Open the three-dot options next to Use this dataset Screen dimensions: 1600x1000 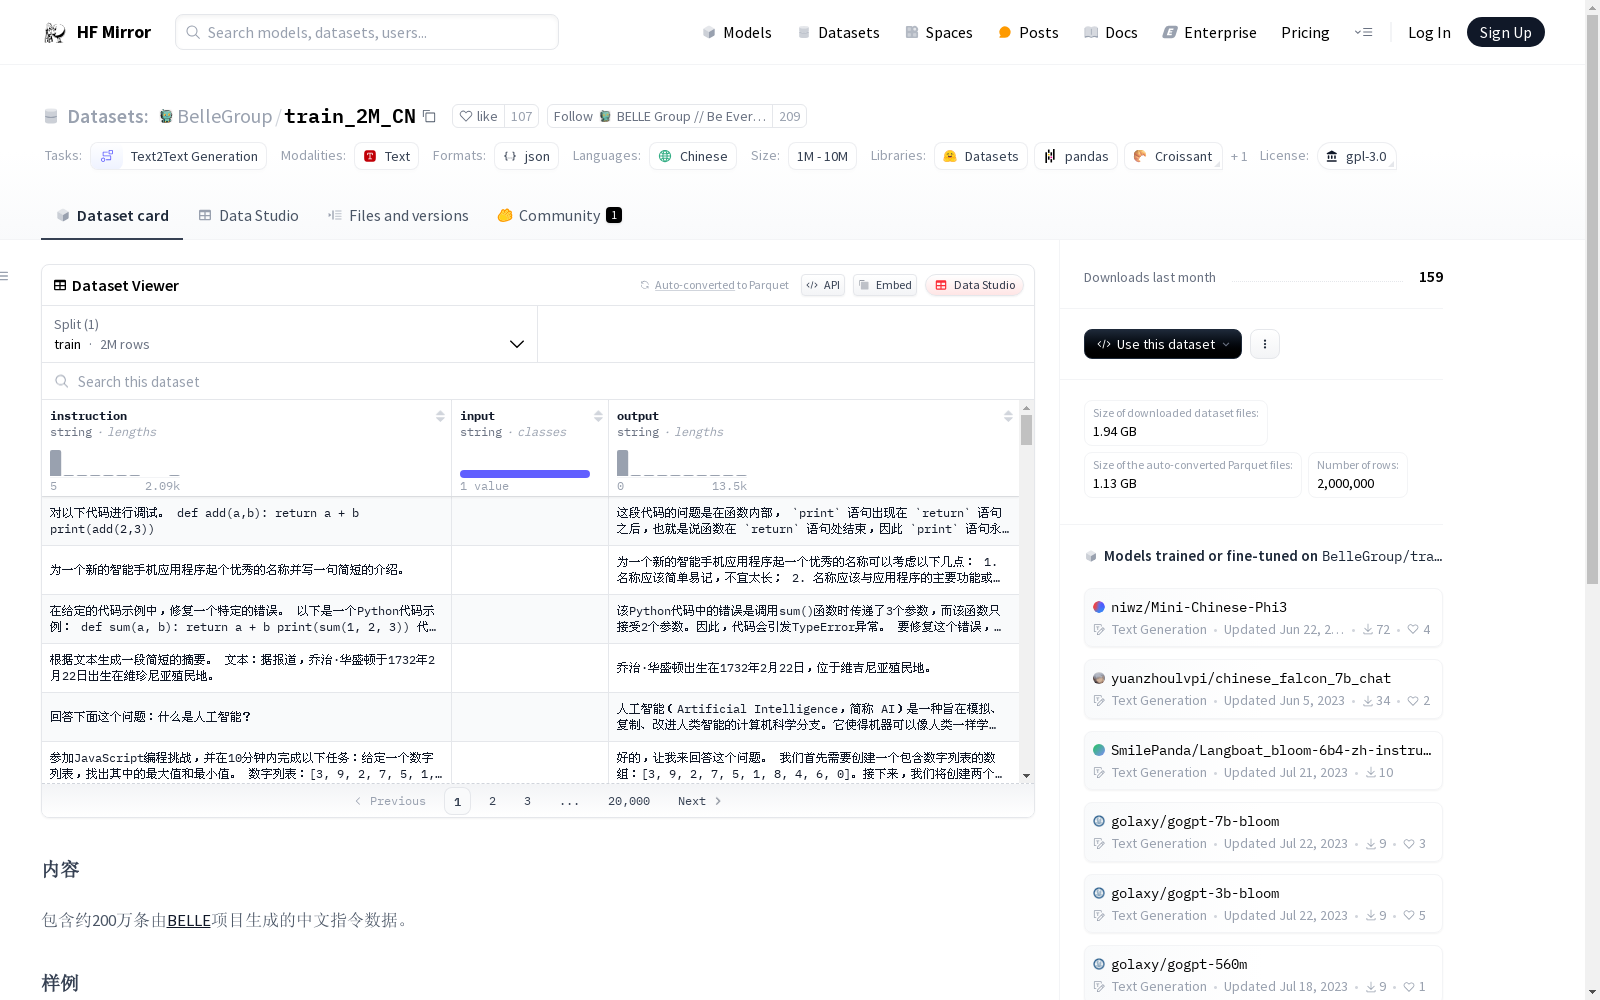click(1265, 344)
